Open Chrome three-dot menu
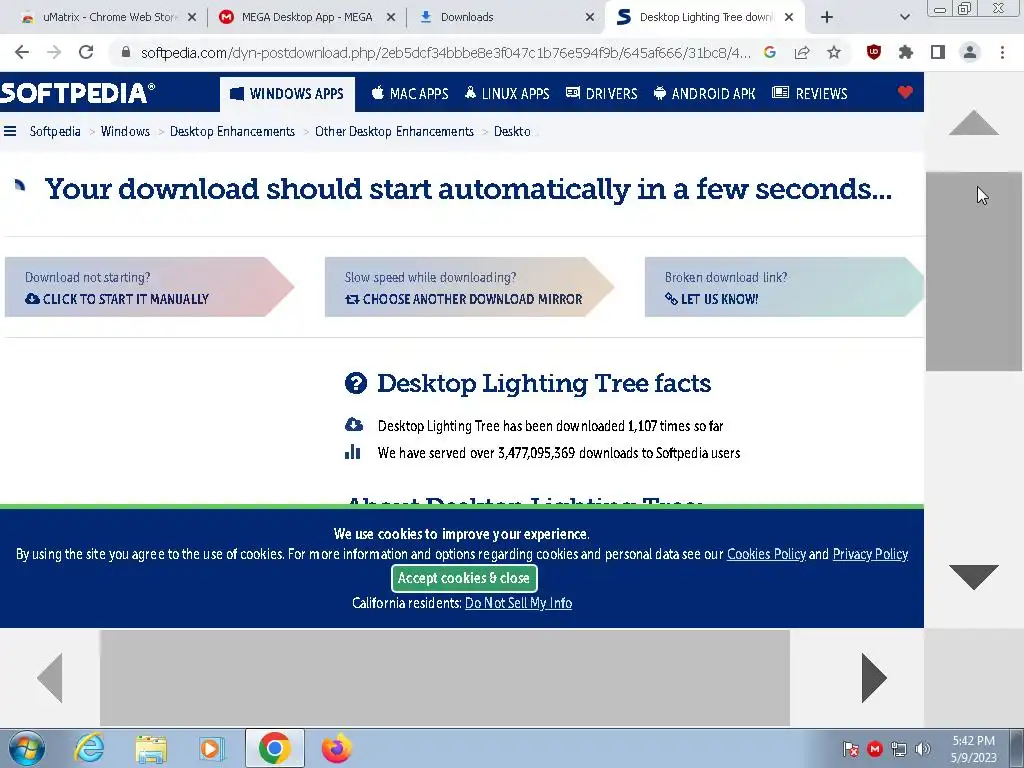This screenshot has height=768, width=1024. (x=1002, y=52)
